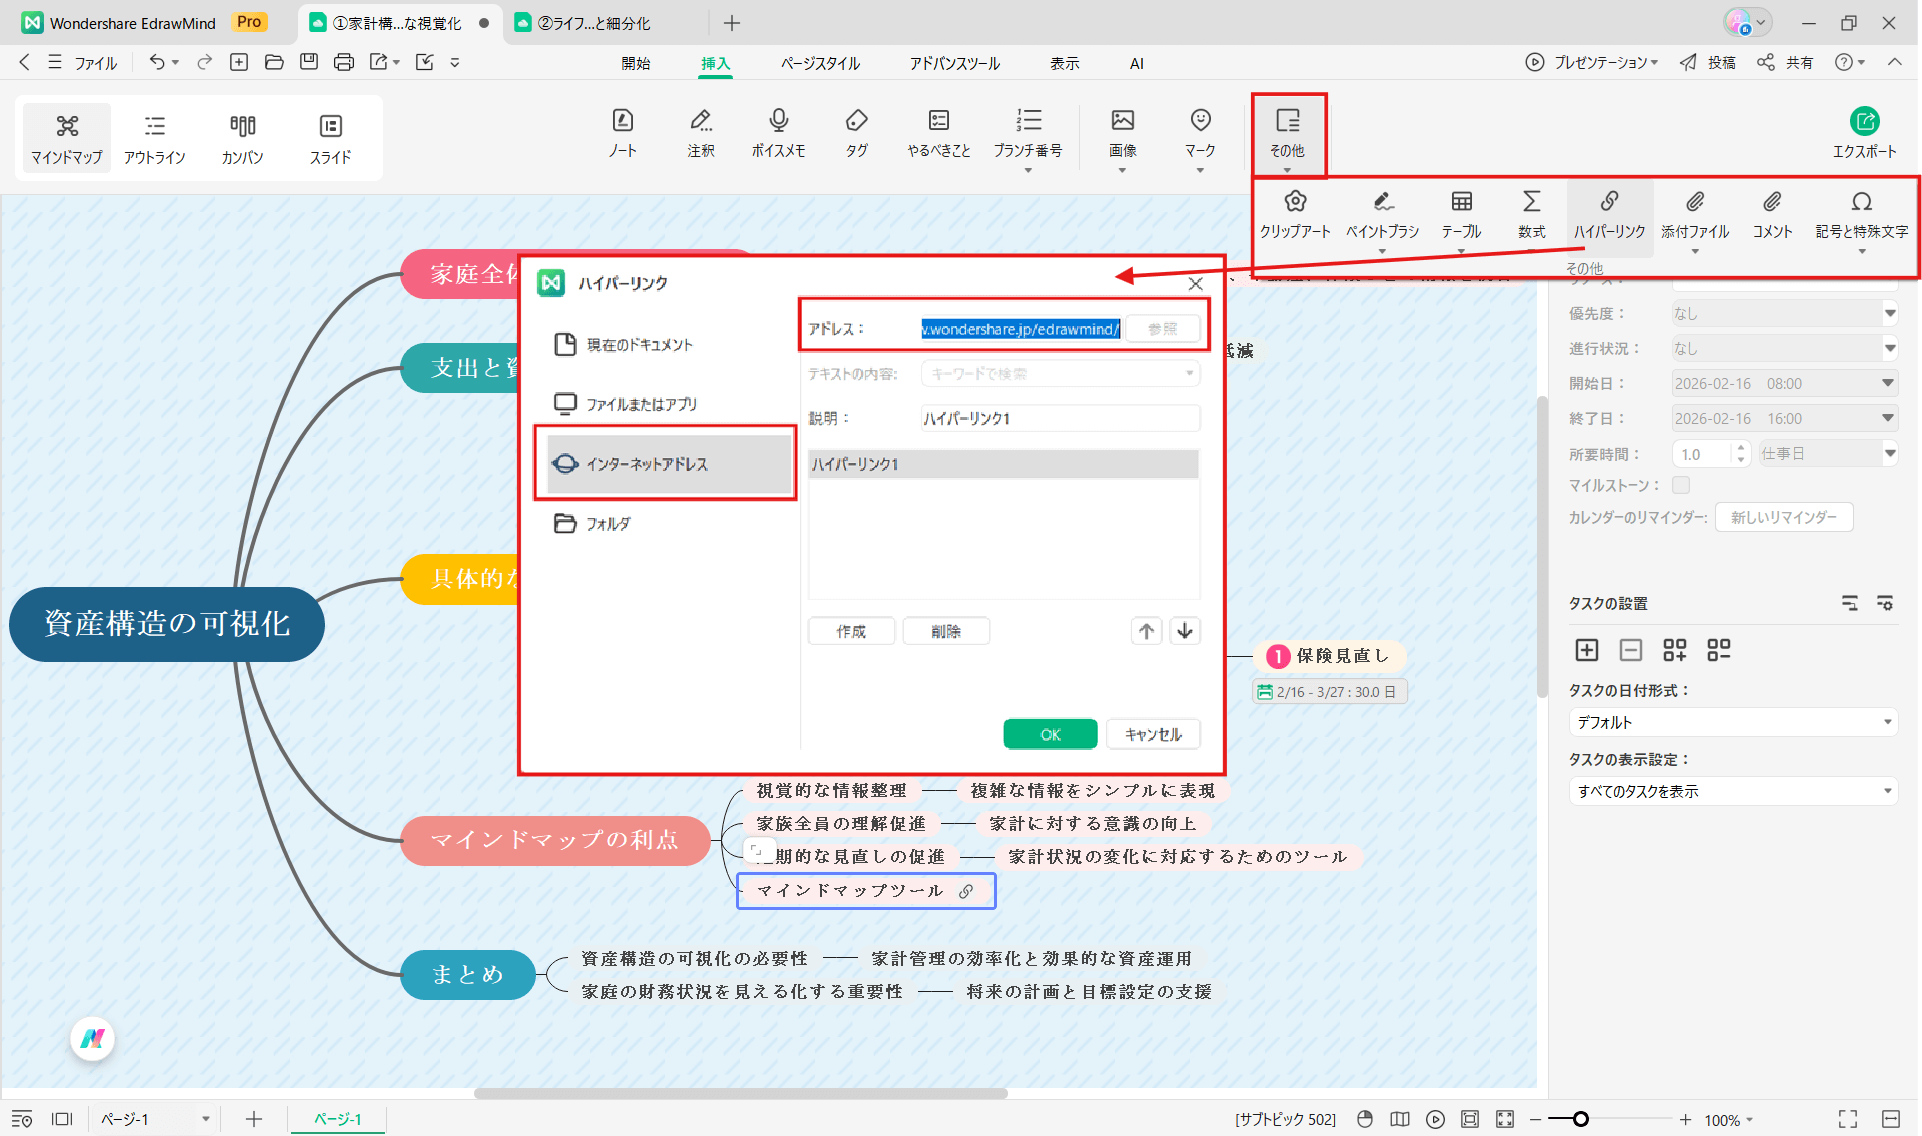Insert a ノート on the topic
This screenshot has width=1922, height=1136.
click(622, 133)
